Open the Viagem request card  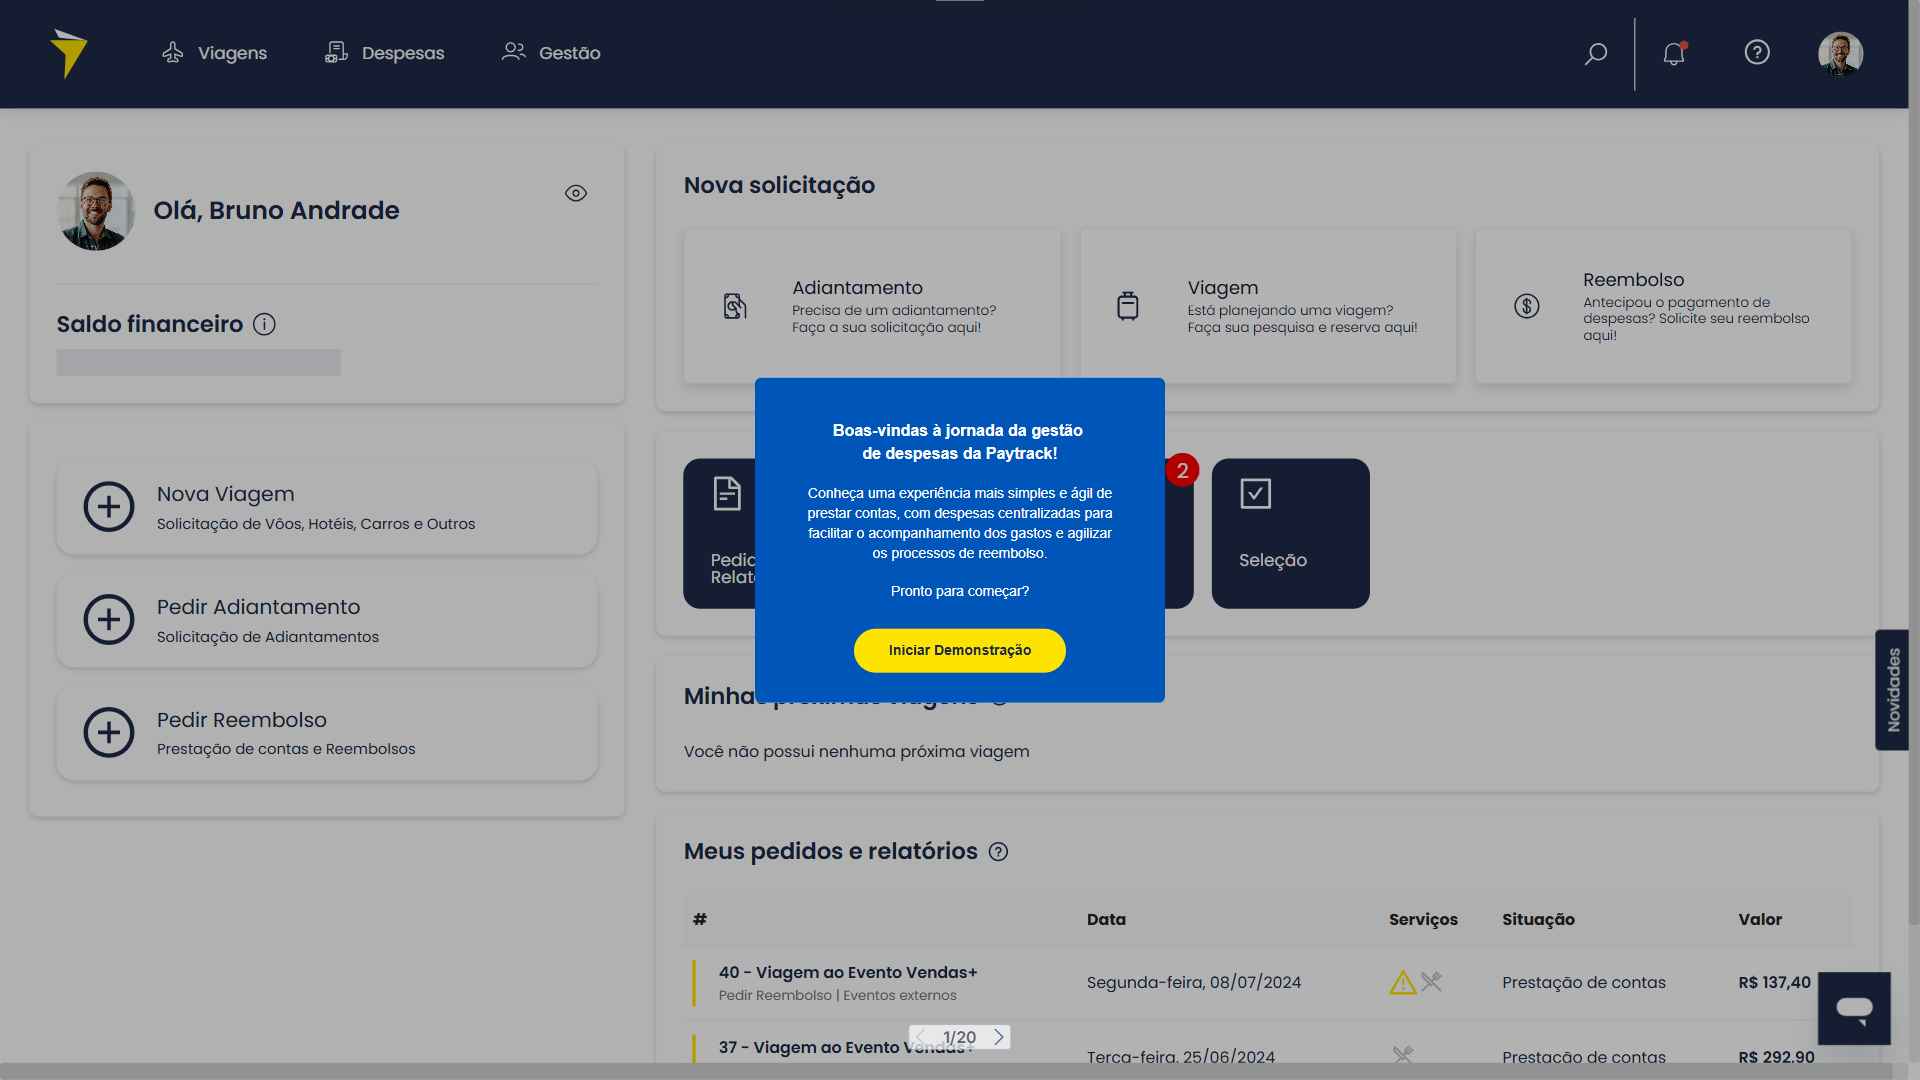click(x=1268, y=306)
